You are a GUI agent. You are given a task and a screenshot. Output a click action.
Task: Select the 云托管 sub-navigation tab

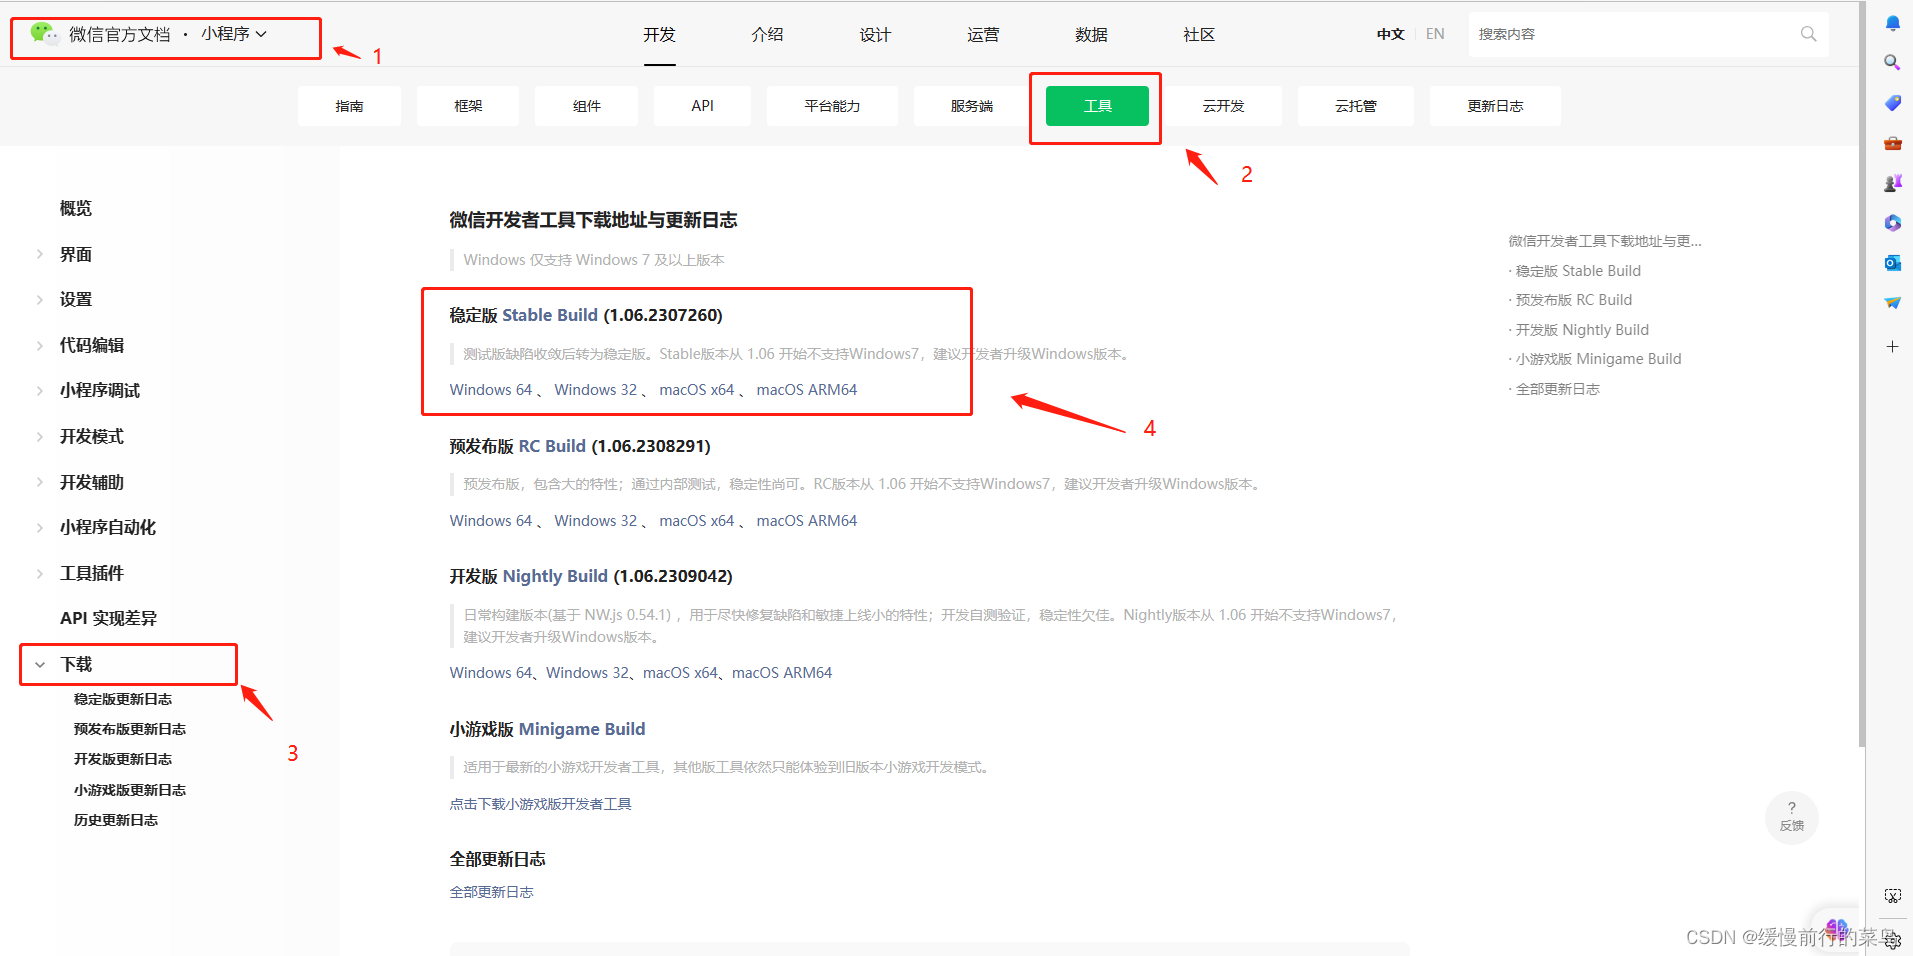(x=1356, y=106)
